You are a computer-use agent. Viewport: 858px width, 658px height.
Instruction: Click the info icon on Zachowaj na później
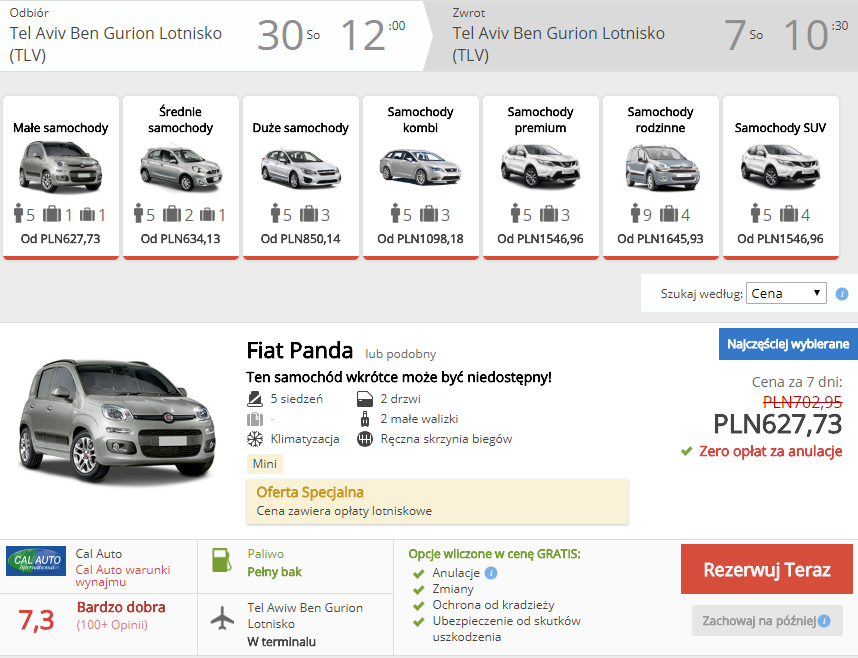[824, 621]
